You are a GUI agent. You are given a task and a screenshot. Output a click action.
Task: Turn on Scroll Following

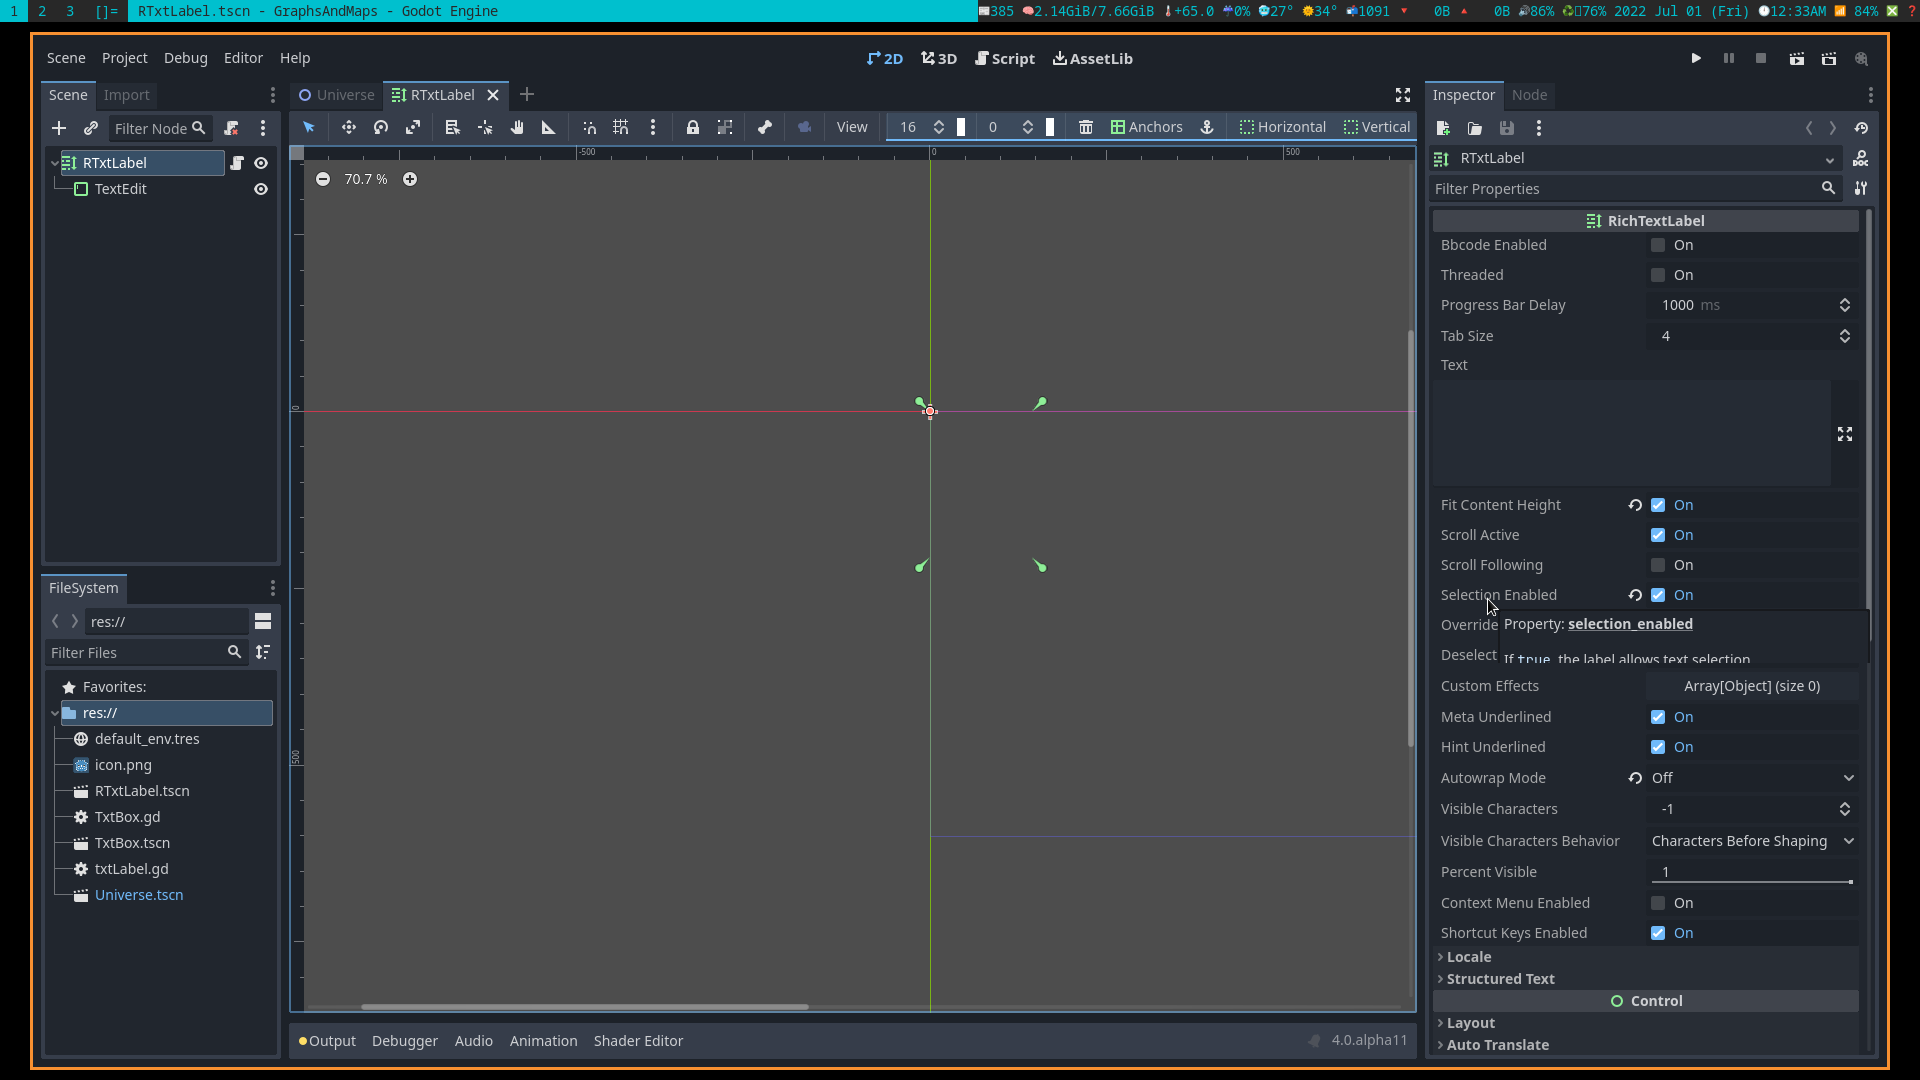[x=1659, y=565]
